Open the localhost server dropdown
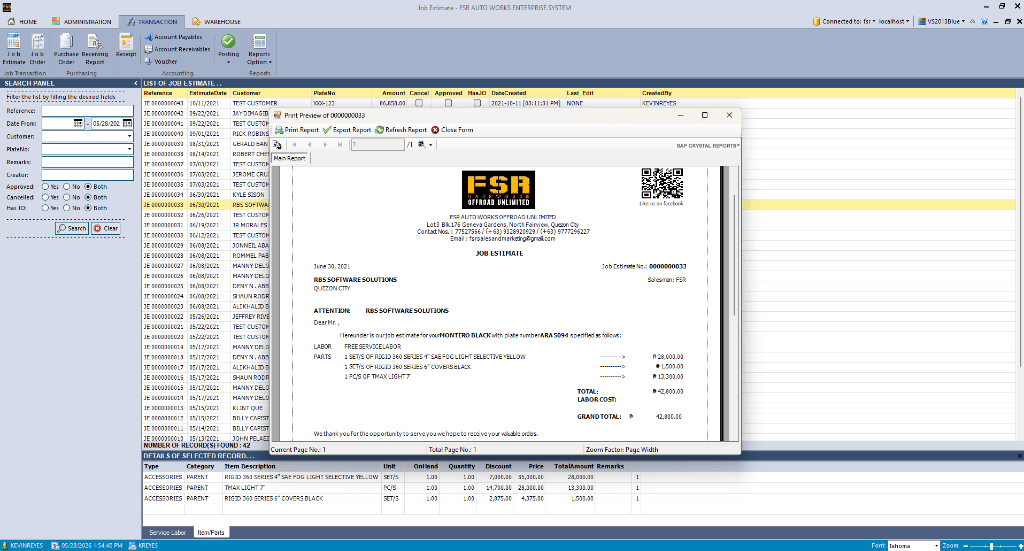1024x551 pixels. click(x=894, y=22)
